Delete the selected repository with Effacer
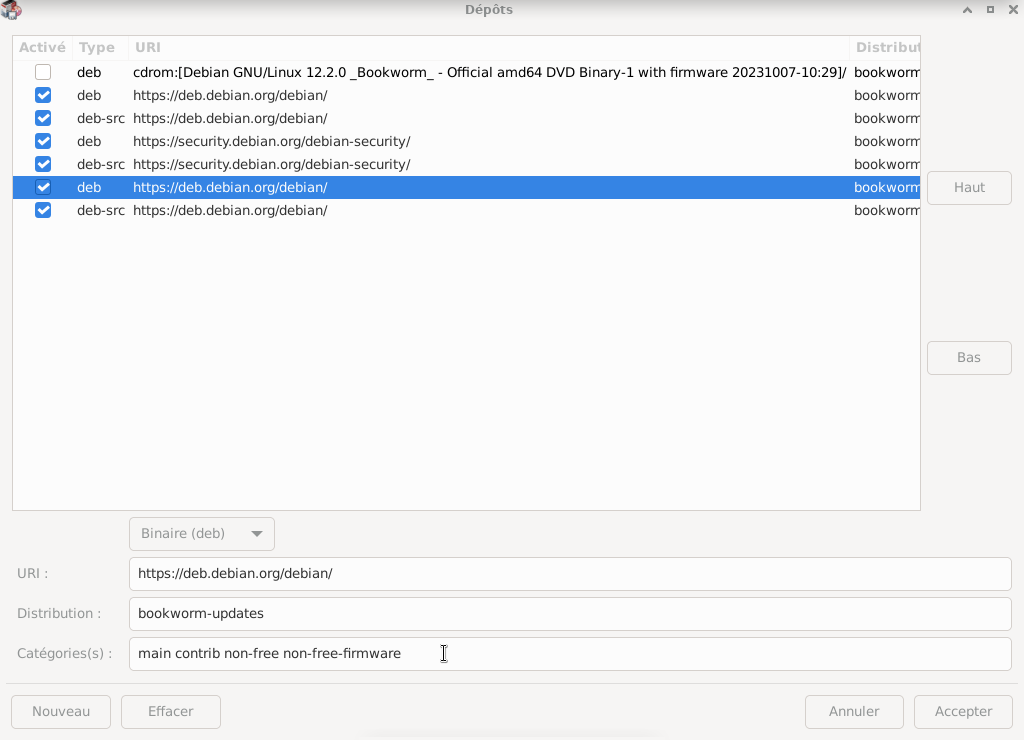Screen dimensions: 1024x740 click(x=170, y=711)
